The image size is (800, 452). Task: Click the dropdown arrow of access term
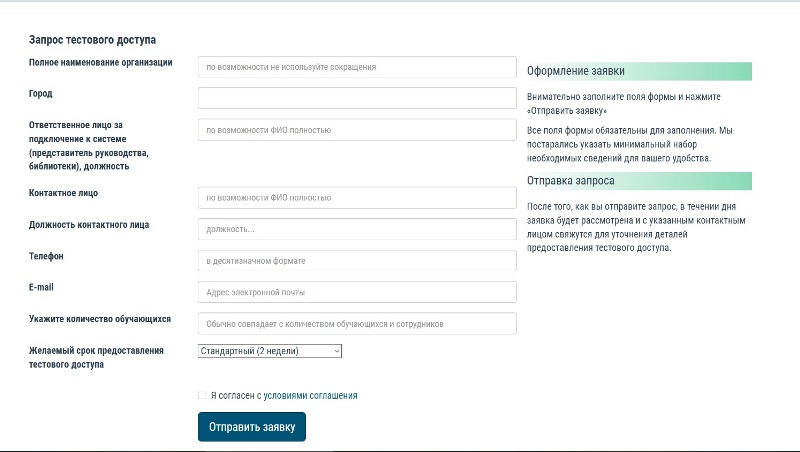[x=337, y=351]
